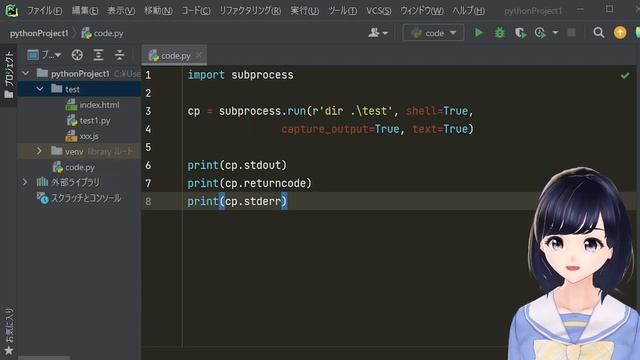
Task: Open the Refactor (リファクタリング) menu
Action: click(x=250, y=11)
